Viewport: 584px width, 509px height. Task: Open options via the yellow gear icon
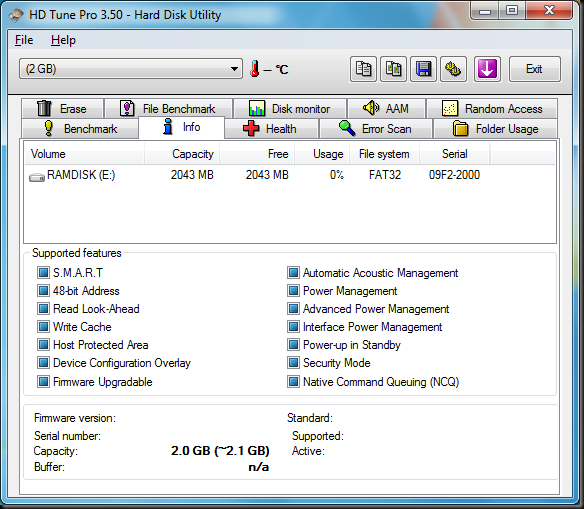pyautogui.click(x=453, y=69)
